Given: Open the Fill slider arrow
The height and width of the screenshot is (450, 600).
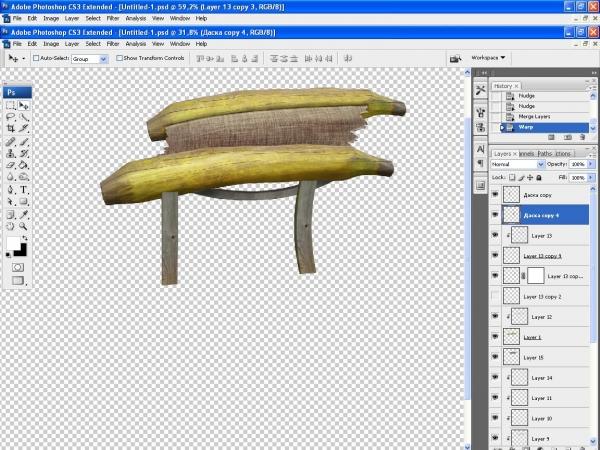Looking at the screenshot, I should 591,178.
